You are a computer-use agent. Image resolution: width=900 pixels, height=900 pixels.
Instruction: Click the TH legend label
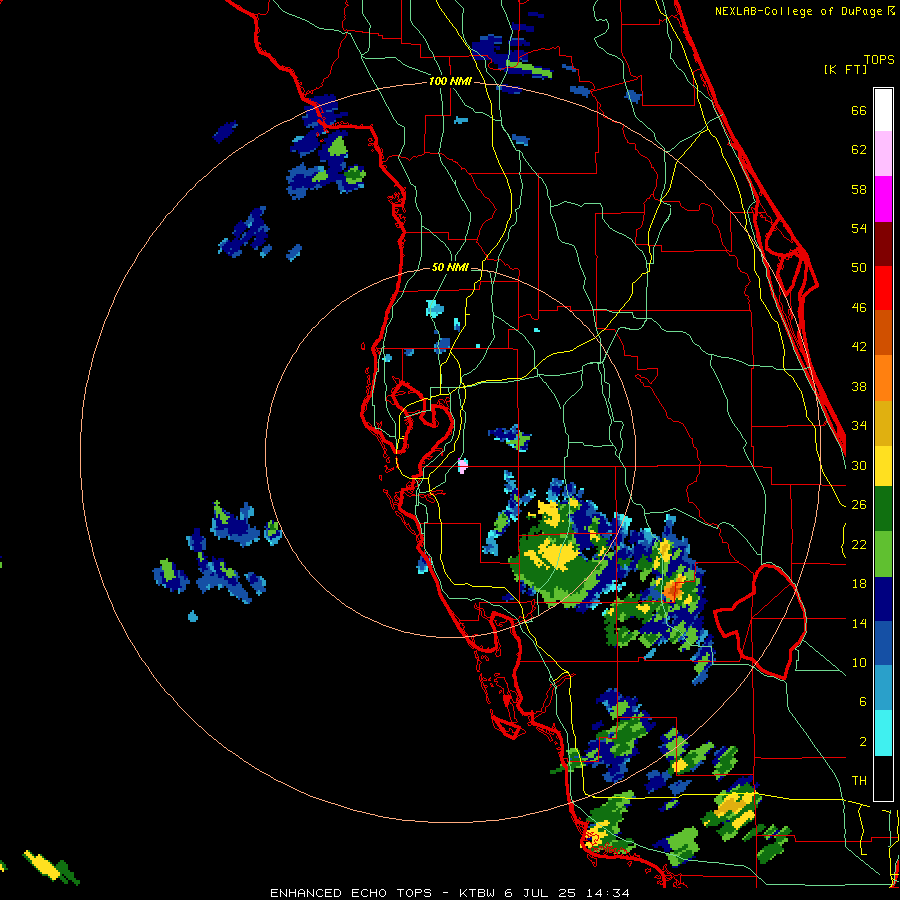859,781
